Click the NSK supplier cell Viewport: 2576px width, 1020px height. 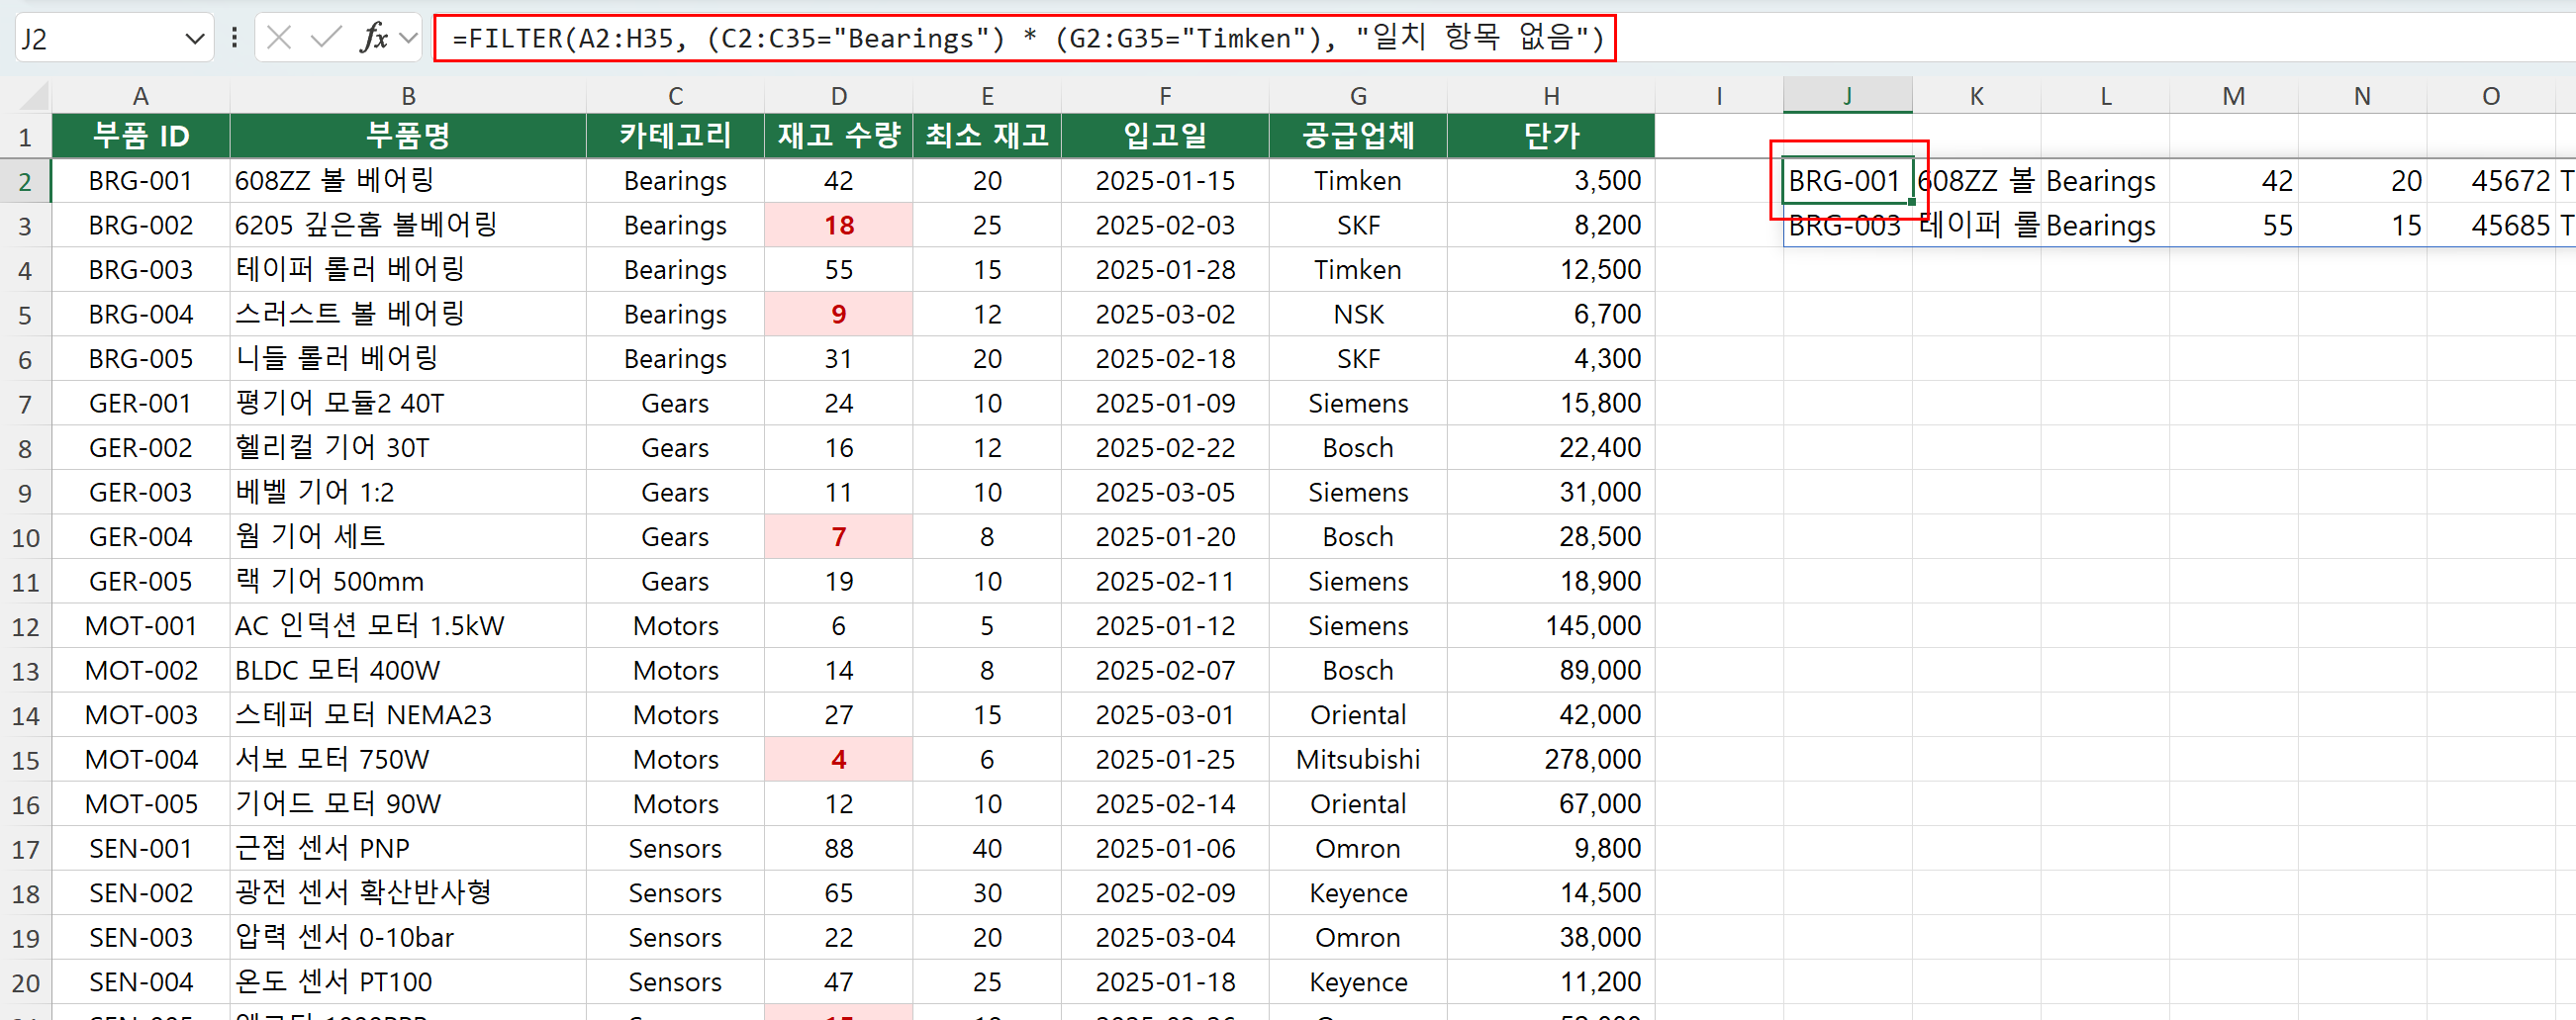click(1358, 314)
